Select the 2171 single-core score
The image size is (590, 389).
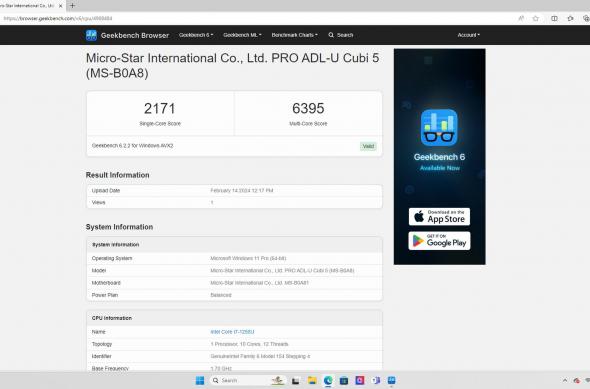[x=160, y=109]
